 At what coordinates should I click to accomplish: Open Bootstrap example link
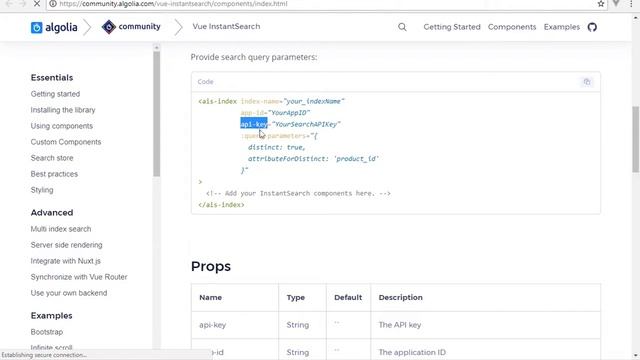47,332
